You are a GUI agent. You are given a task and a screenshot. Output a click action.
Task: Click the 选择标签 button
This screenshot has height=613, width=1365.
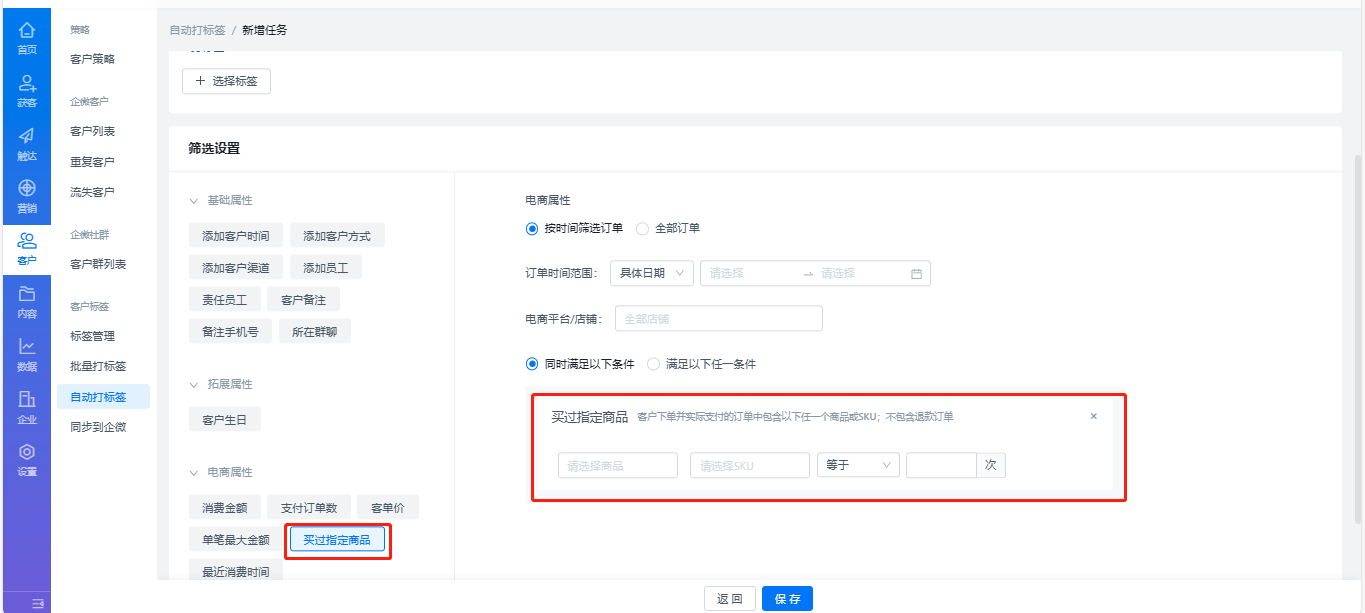[226, 81]
